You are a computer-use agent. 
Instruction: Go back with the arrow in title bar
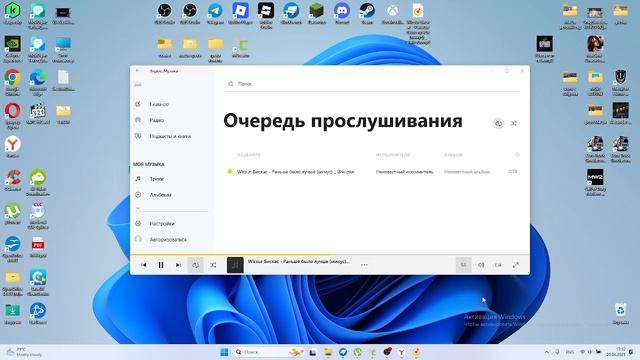coord(138,71)
